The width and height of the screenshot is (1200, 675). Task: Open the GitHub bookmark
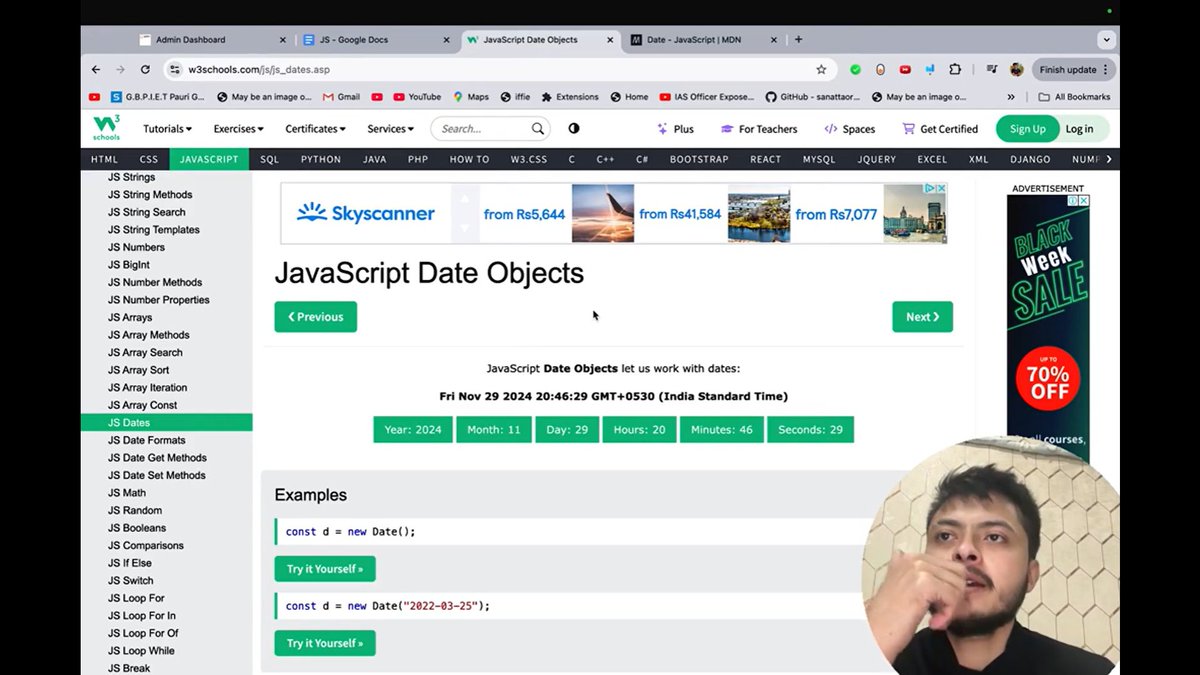click(814, 97)
